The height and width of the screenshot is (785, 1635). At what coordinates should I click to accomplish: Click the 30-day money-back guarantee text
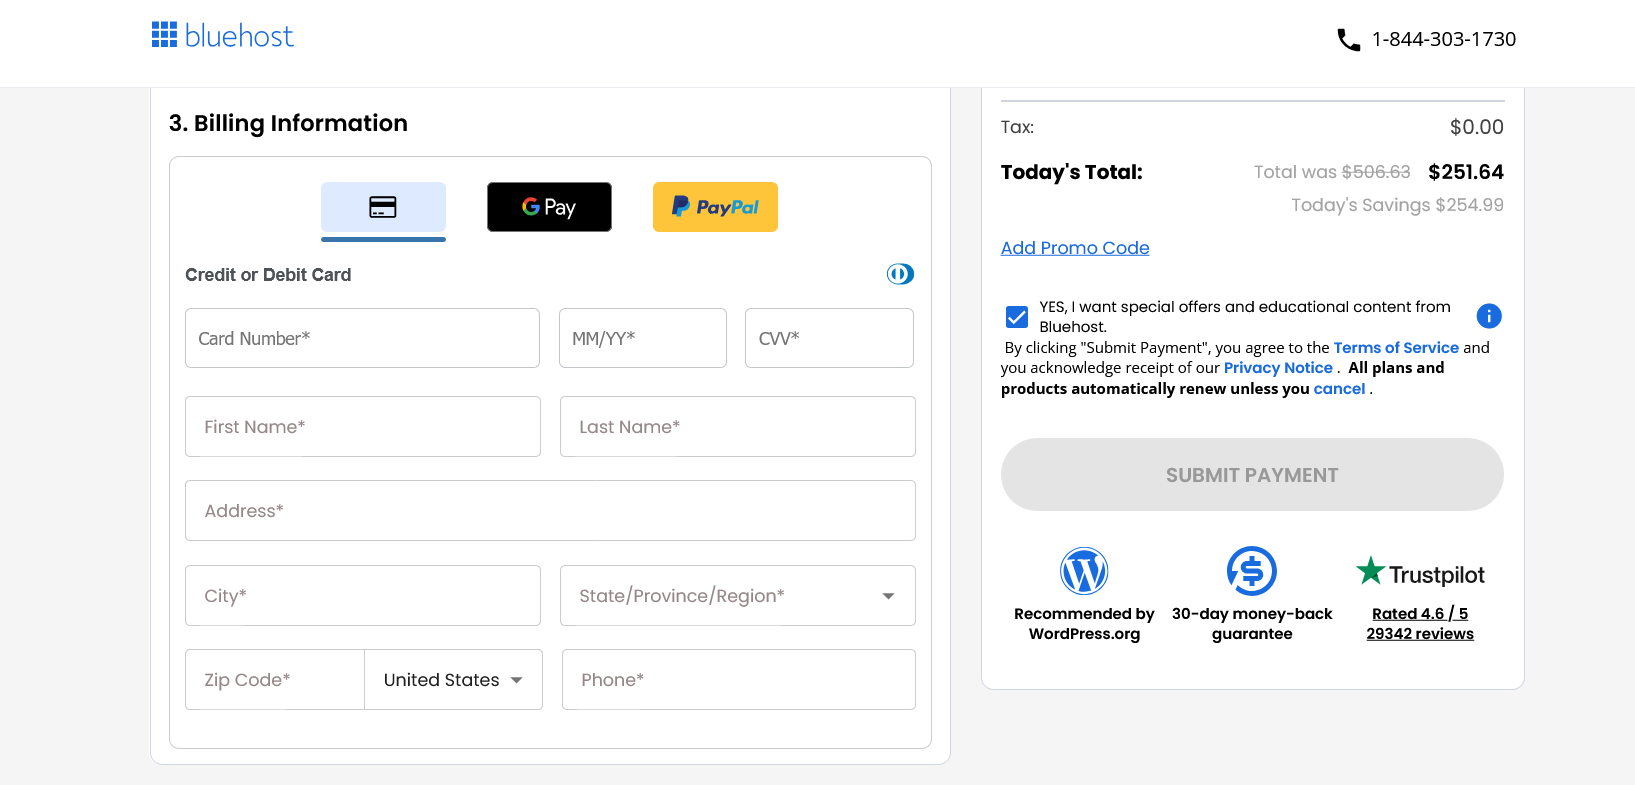tap(1252, 623)
